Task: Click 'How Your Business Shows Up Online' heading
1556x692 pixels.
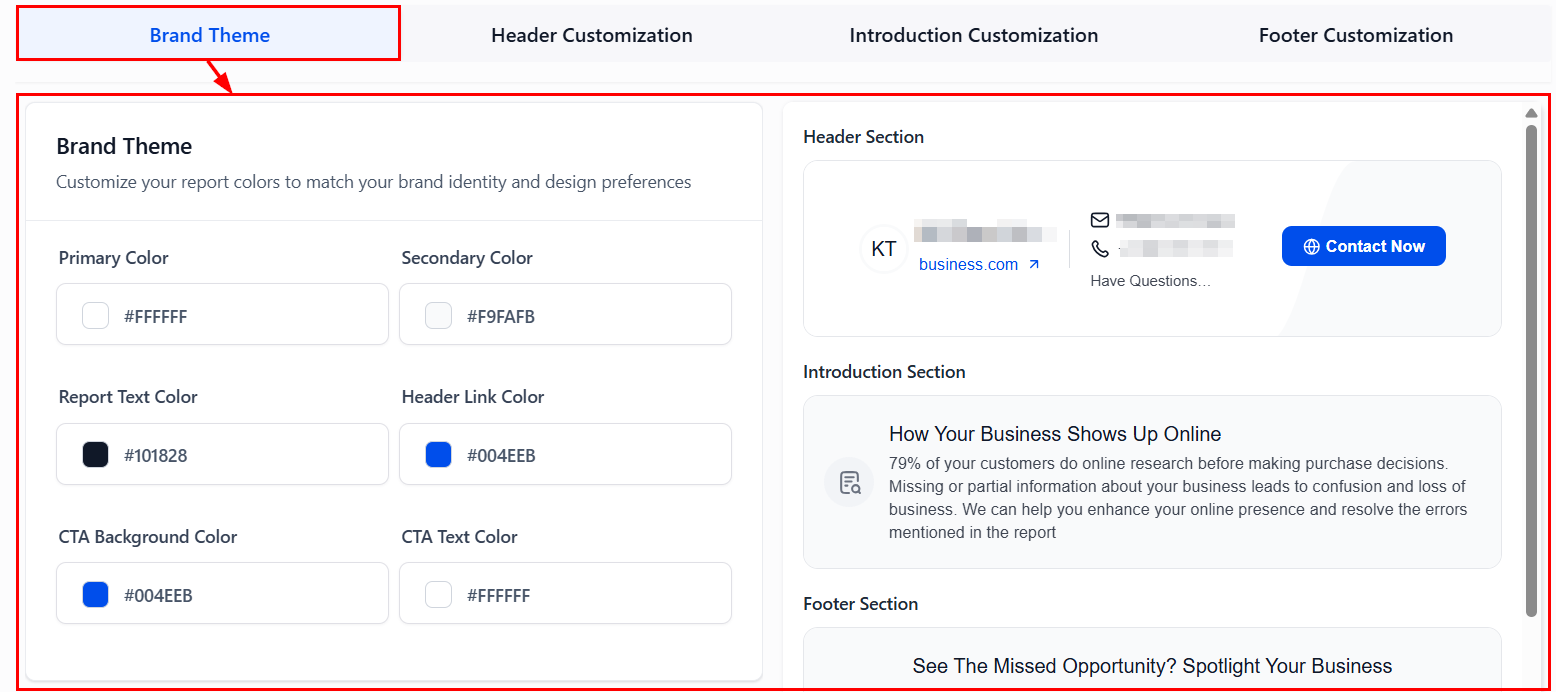Action: click(x=1055, y=434)
